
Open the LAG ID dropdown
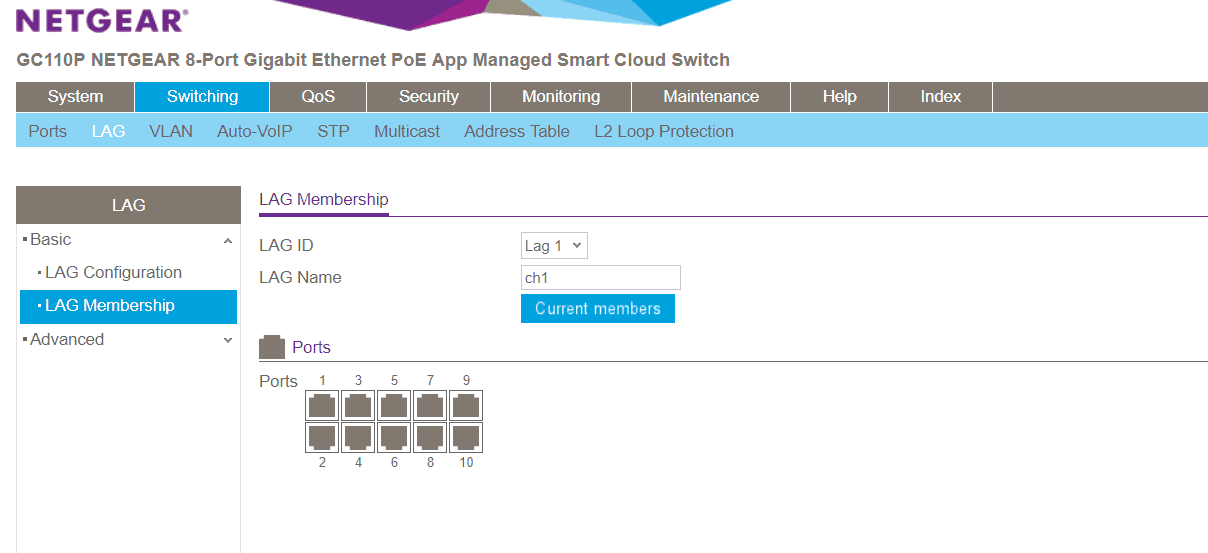[555, 246]
